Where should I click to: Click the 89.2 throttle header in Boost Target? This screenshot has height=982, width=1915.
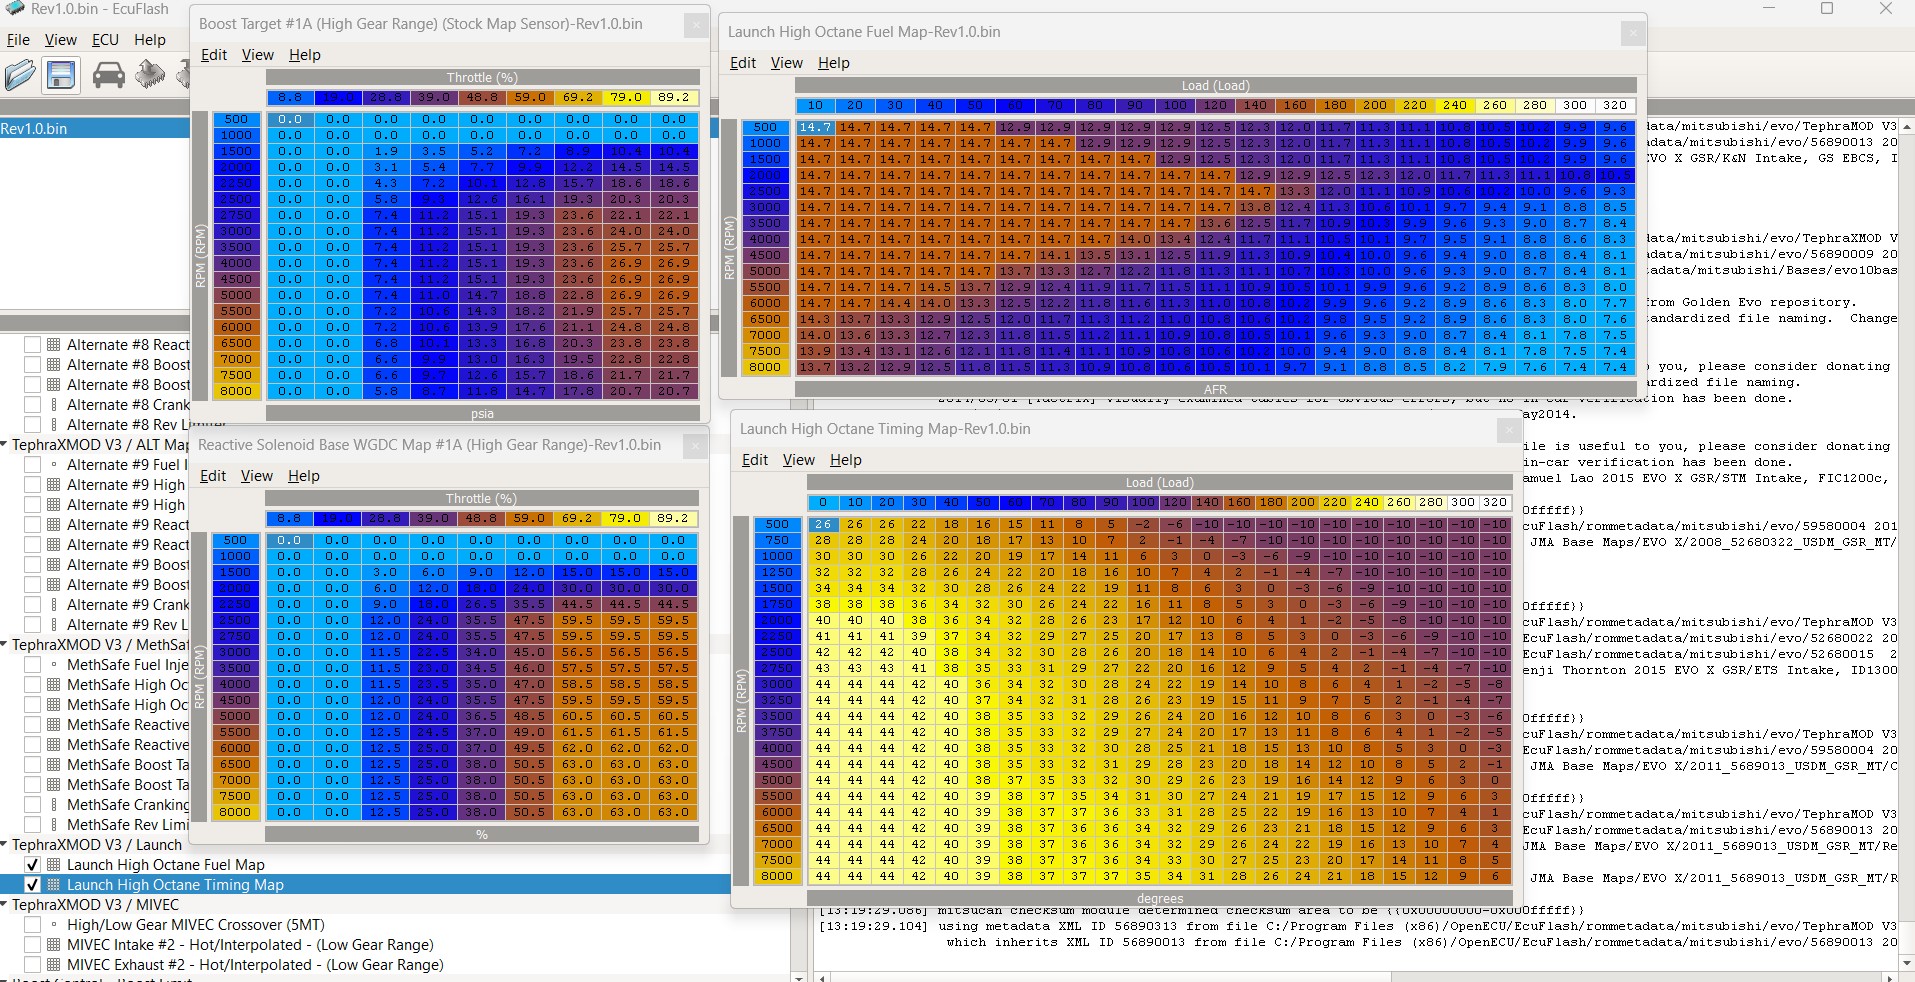pyautogui.click(x=674, y=98)
